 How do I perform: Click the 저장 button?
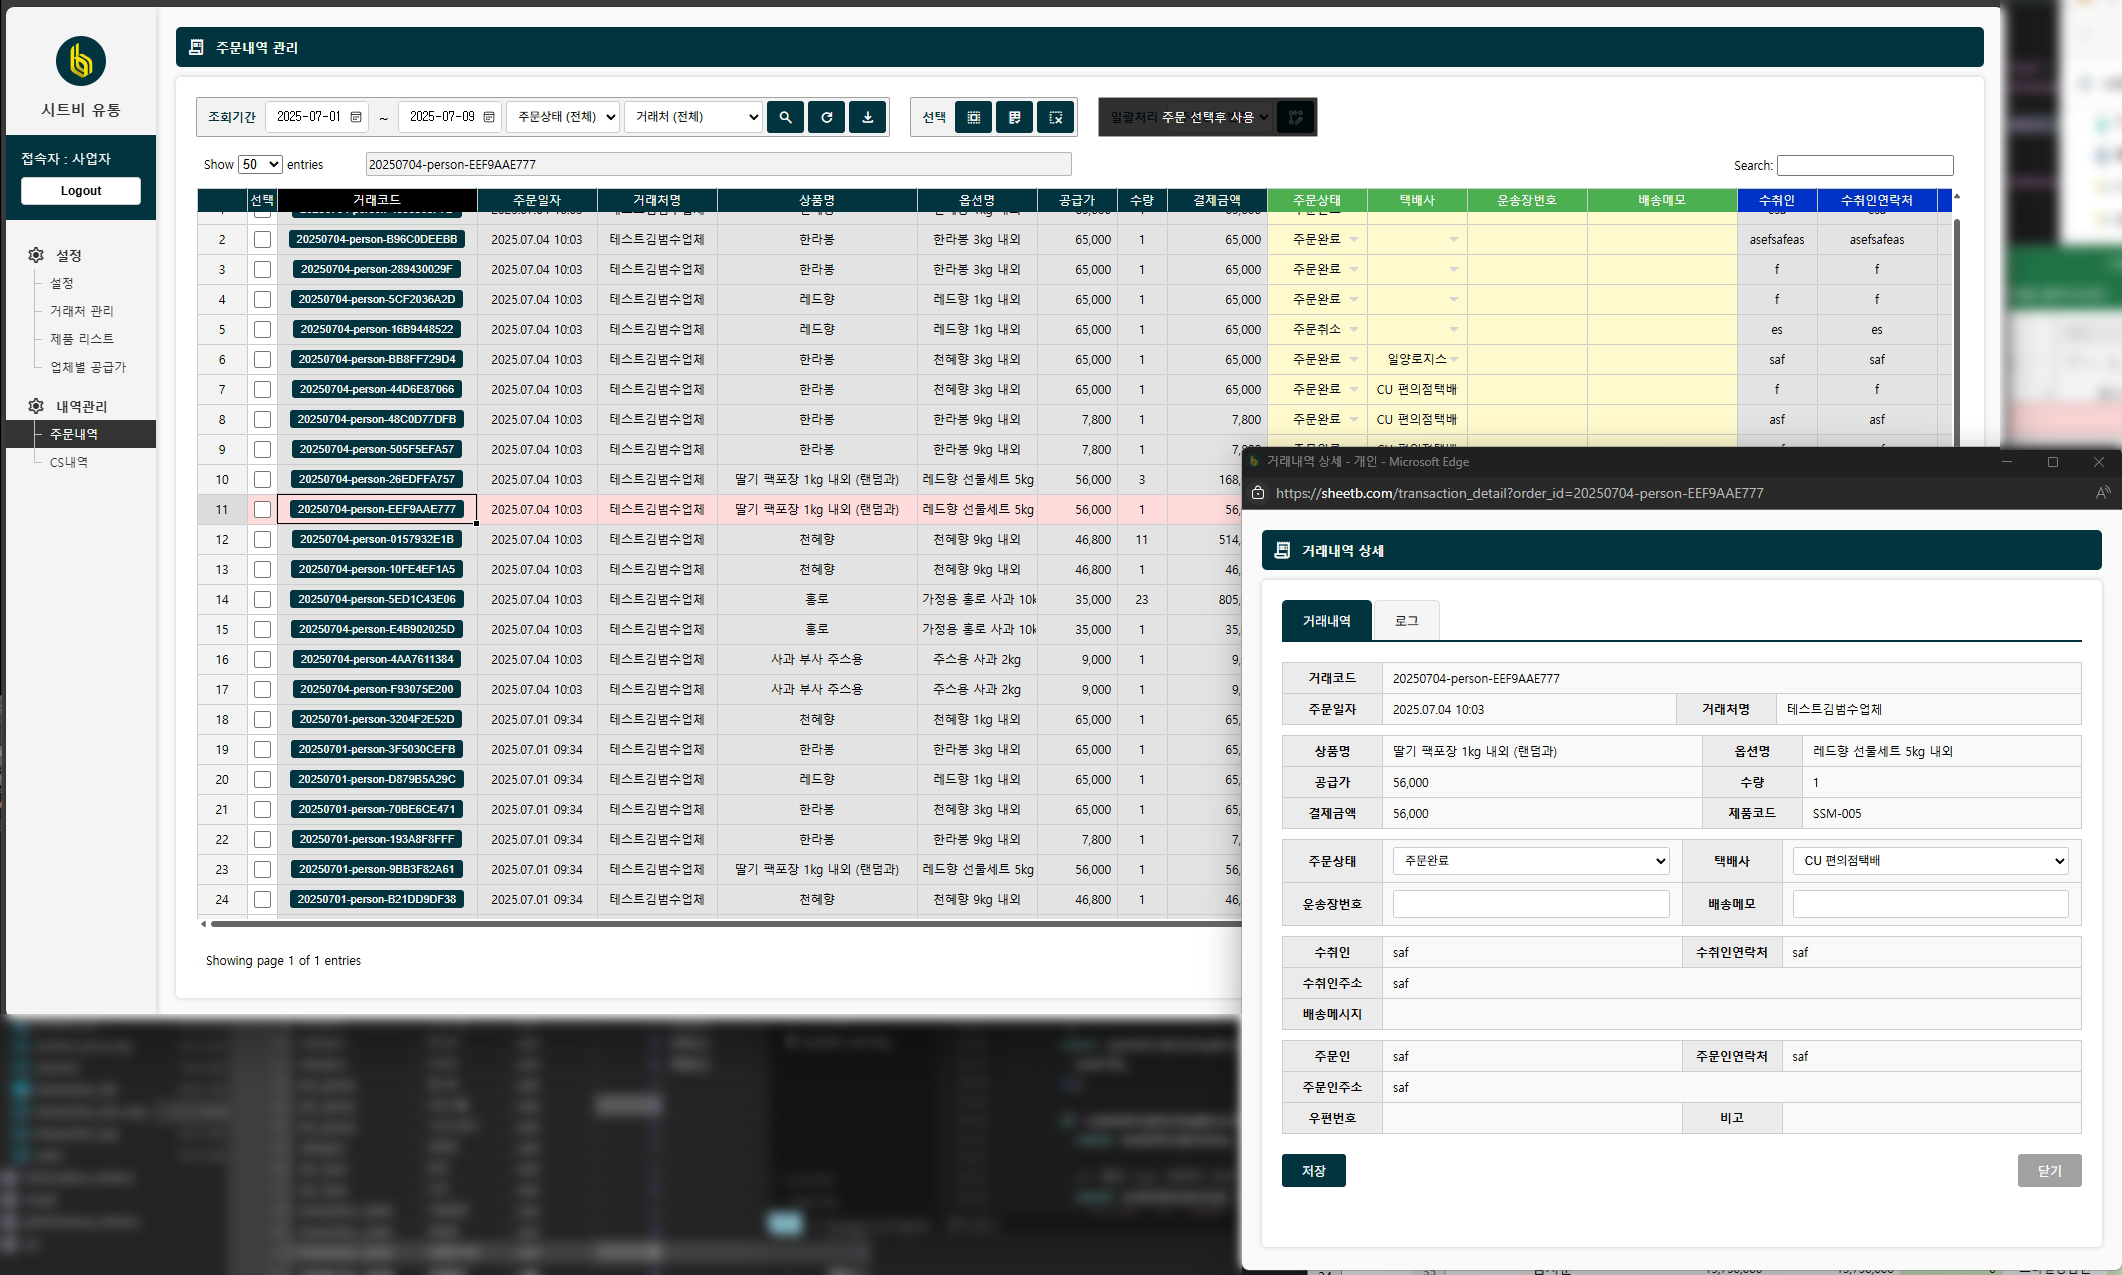coord(1313,1171)
